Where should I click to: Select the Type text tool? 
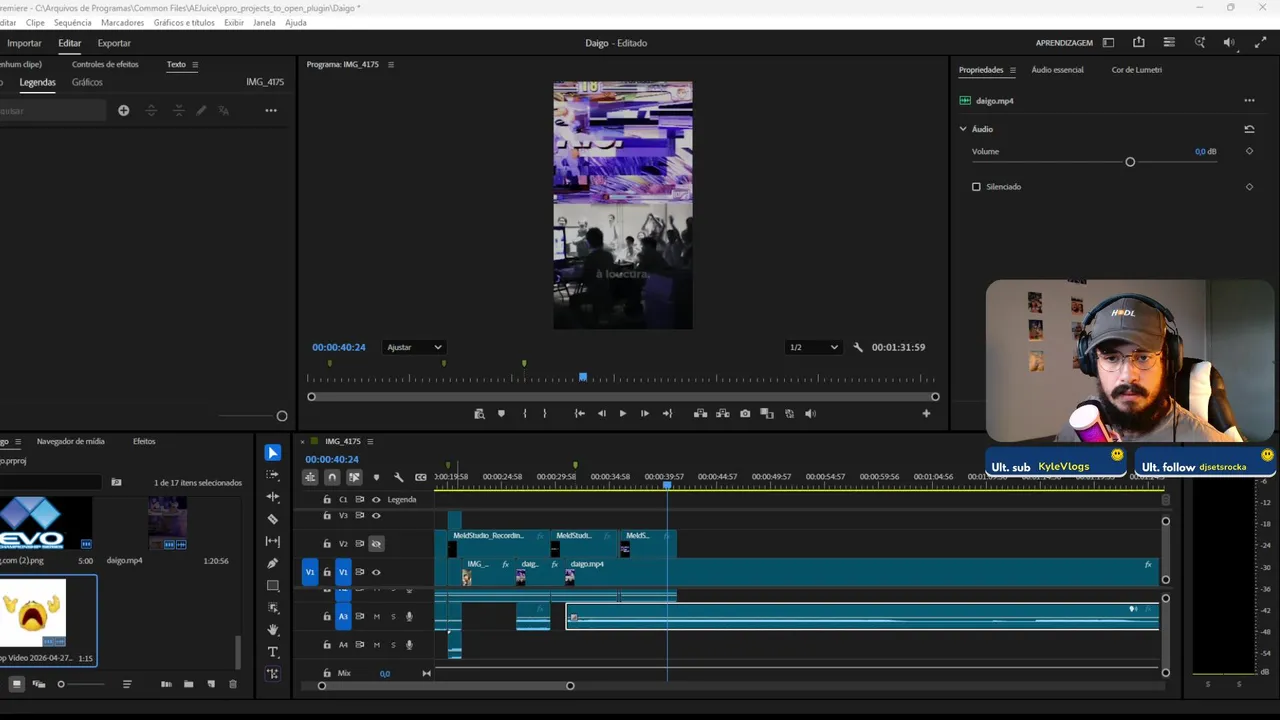(x=273, y=652)
